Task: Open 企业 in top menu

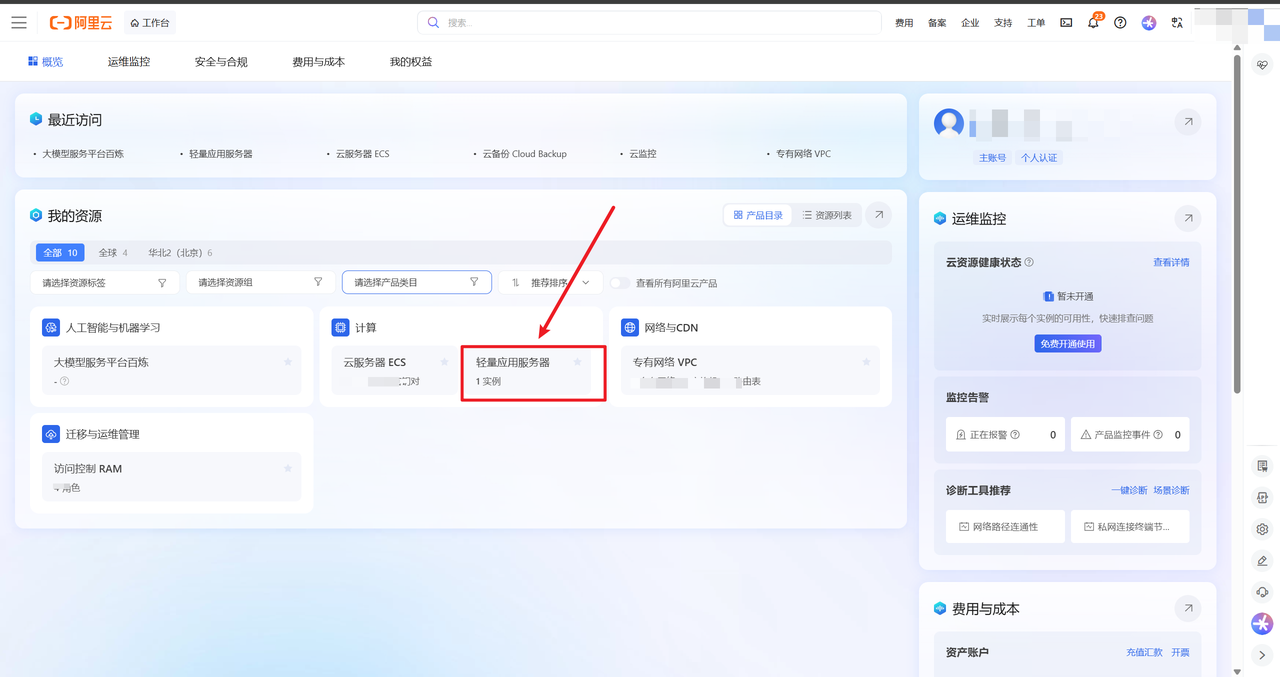Action: [970, 22]
